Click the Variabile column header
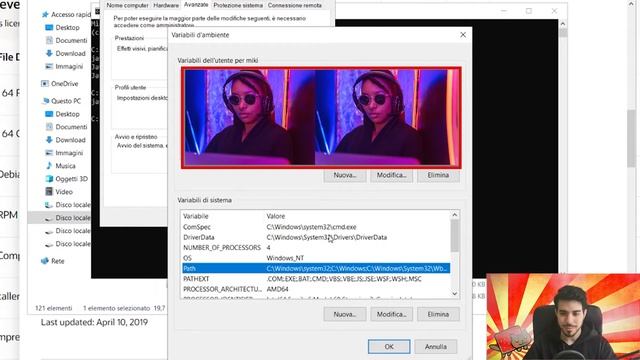 click(196, 216)
